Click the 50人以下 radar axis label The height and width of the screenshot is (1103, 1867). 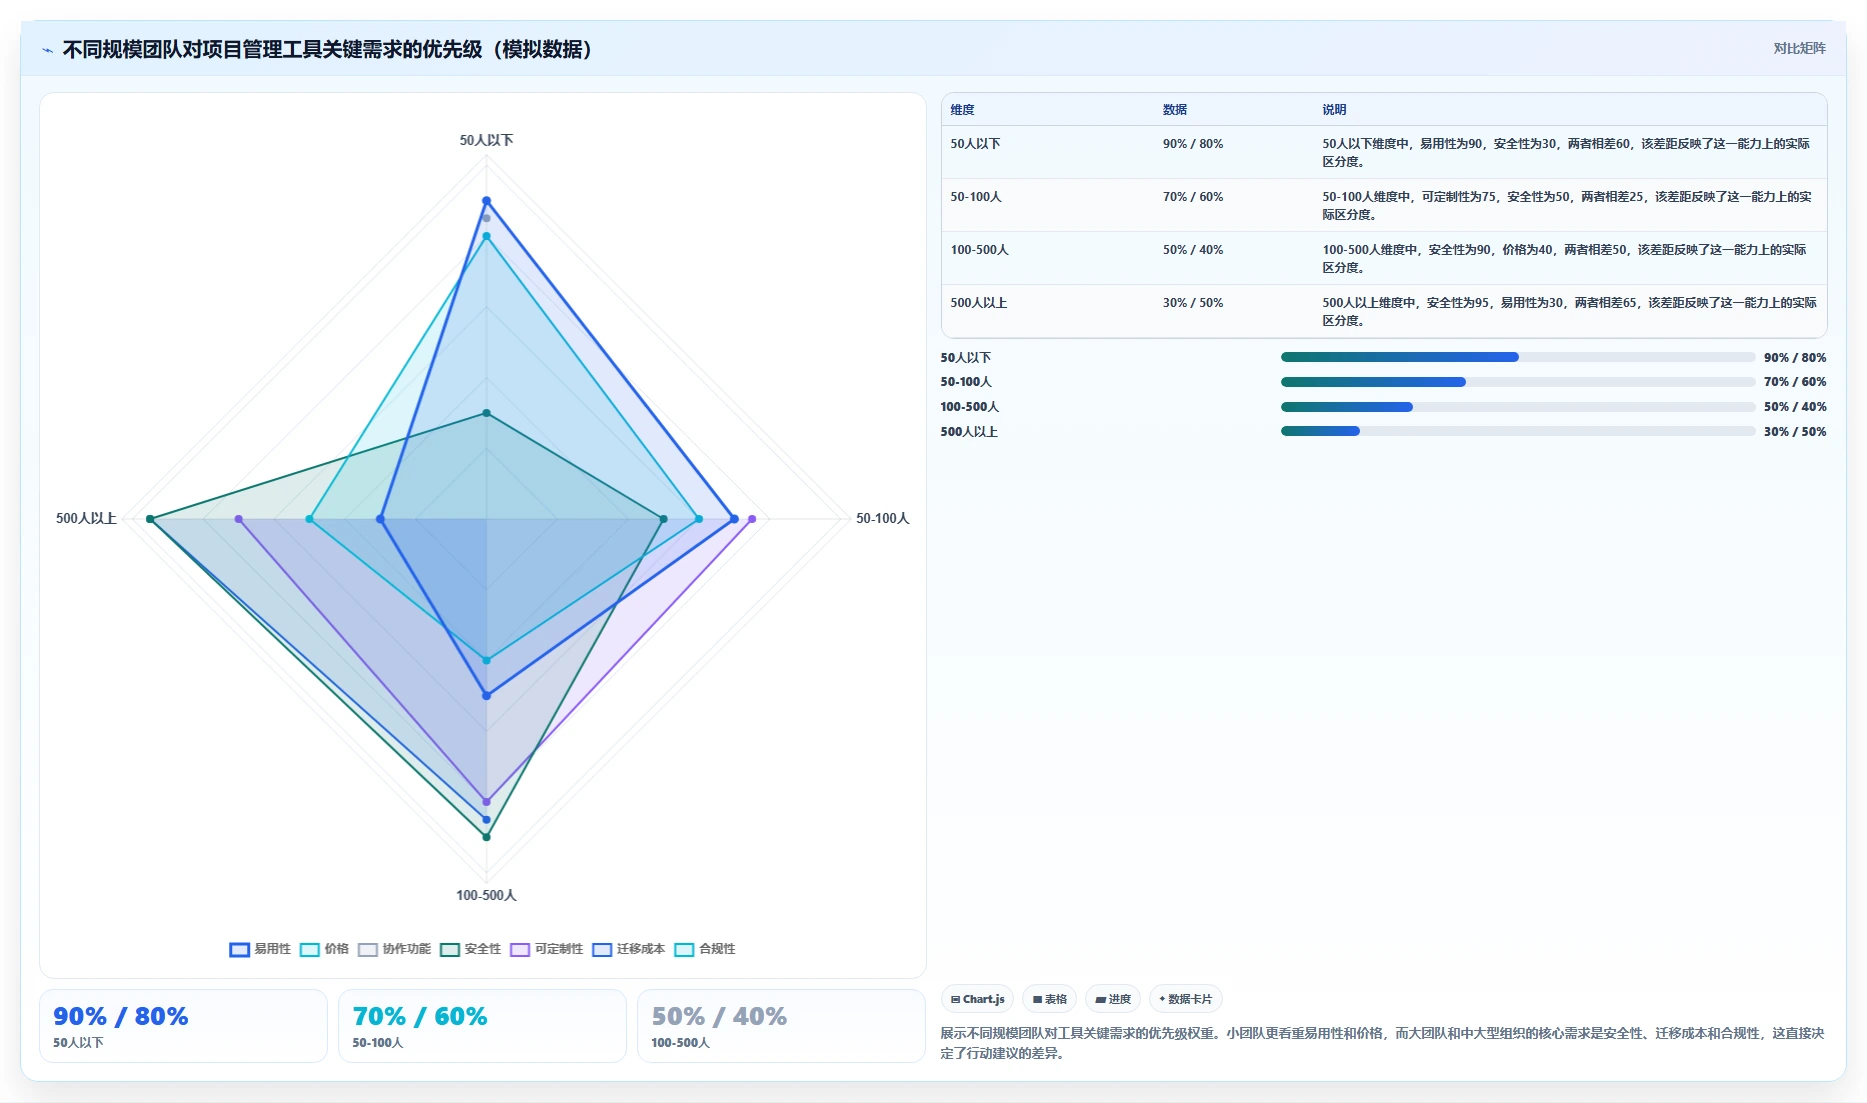click(x=486, y=140)
